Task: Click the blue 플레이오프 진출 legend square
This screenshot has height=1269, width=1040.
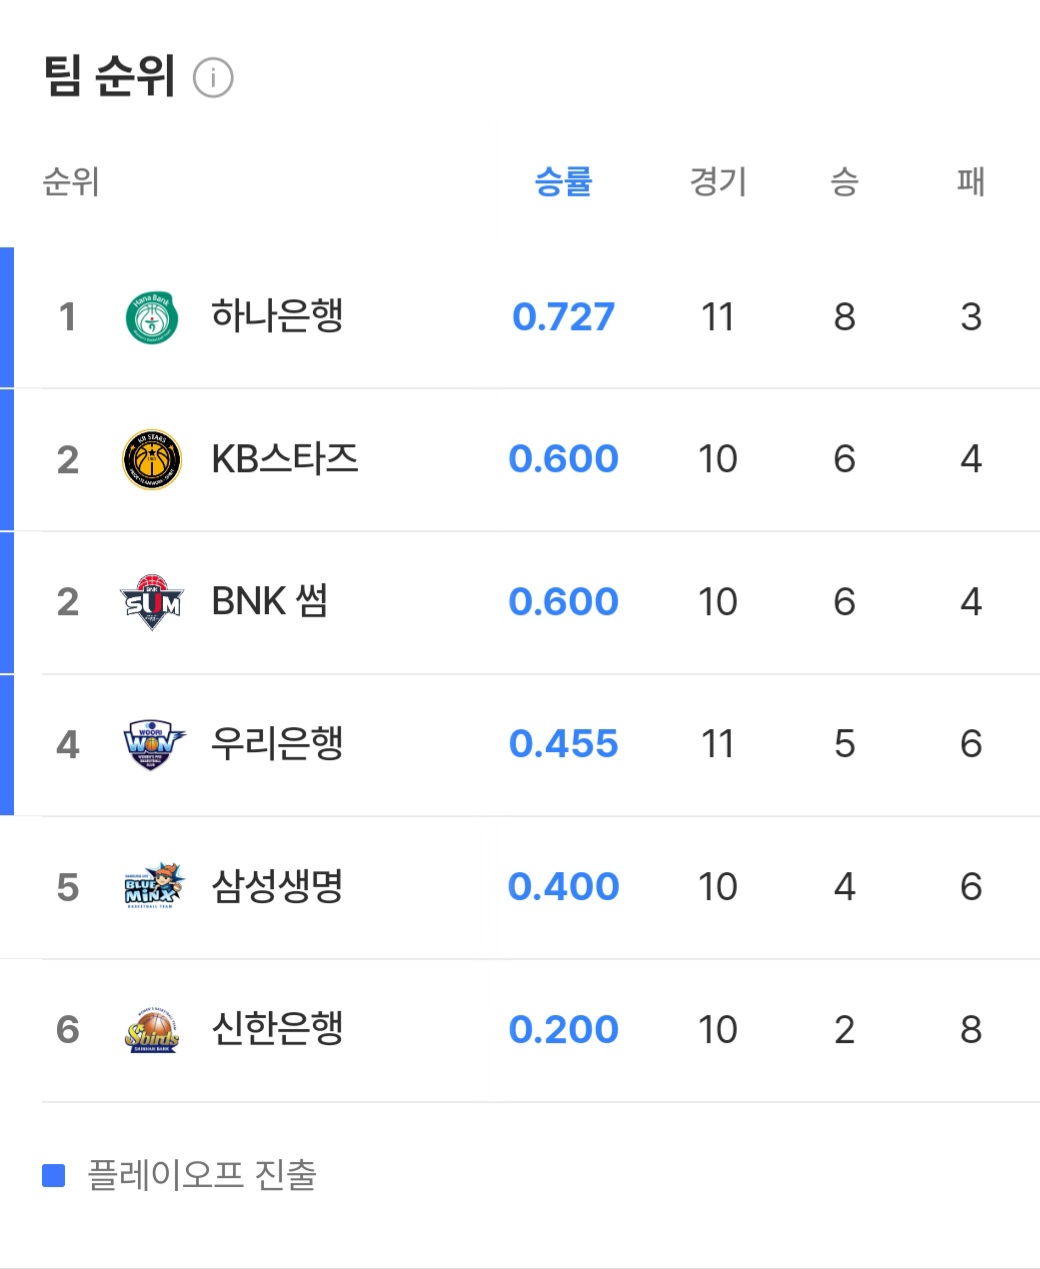Action: [x=54, y=1176]
